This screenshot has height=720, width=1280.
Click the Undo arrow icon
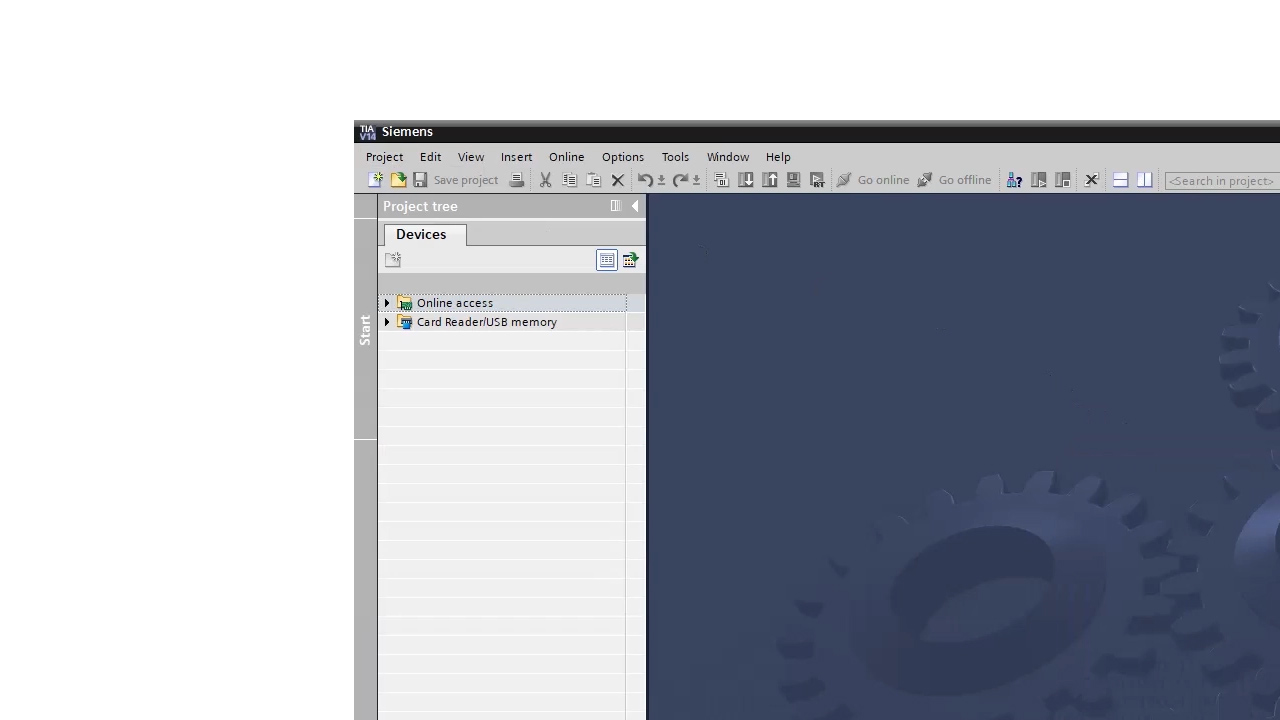(643, 179)
